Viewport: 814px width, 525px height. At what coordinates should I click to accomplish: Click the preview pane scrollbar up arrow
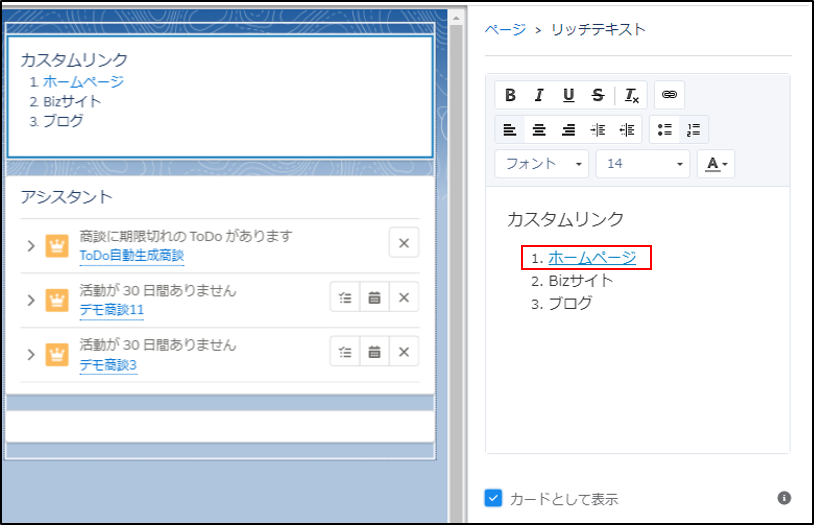(456, 18)
